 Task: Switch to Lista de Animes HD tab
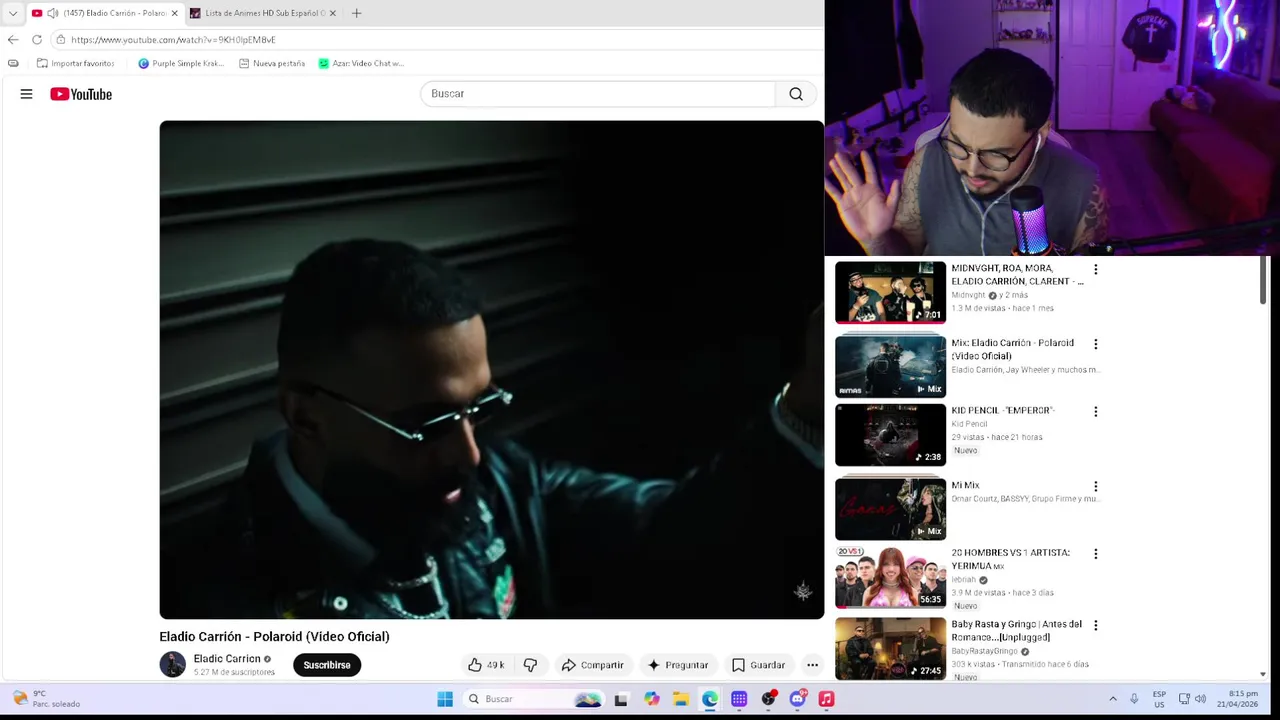pos(265,13)
